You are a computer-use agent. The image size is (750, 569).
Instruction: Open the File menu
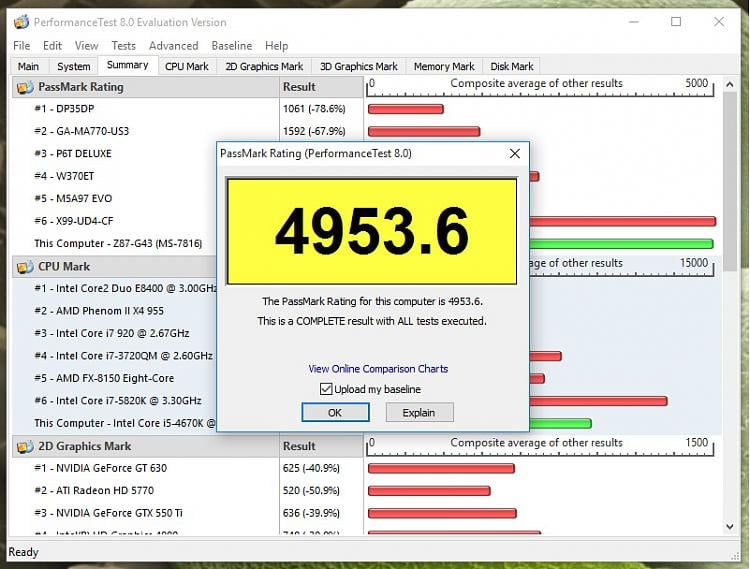coord(22,46)
